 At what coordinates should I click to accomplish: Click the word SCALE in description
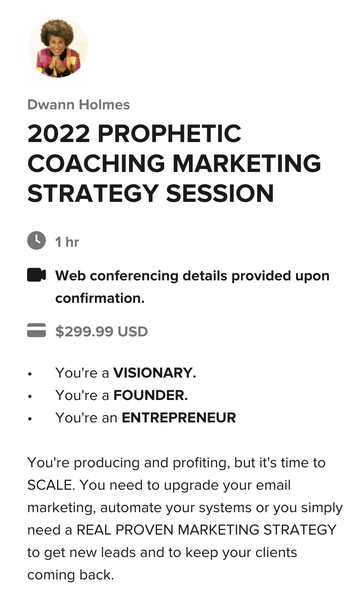(49, 485)
